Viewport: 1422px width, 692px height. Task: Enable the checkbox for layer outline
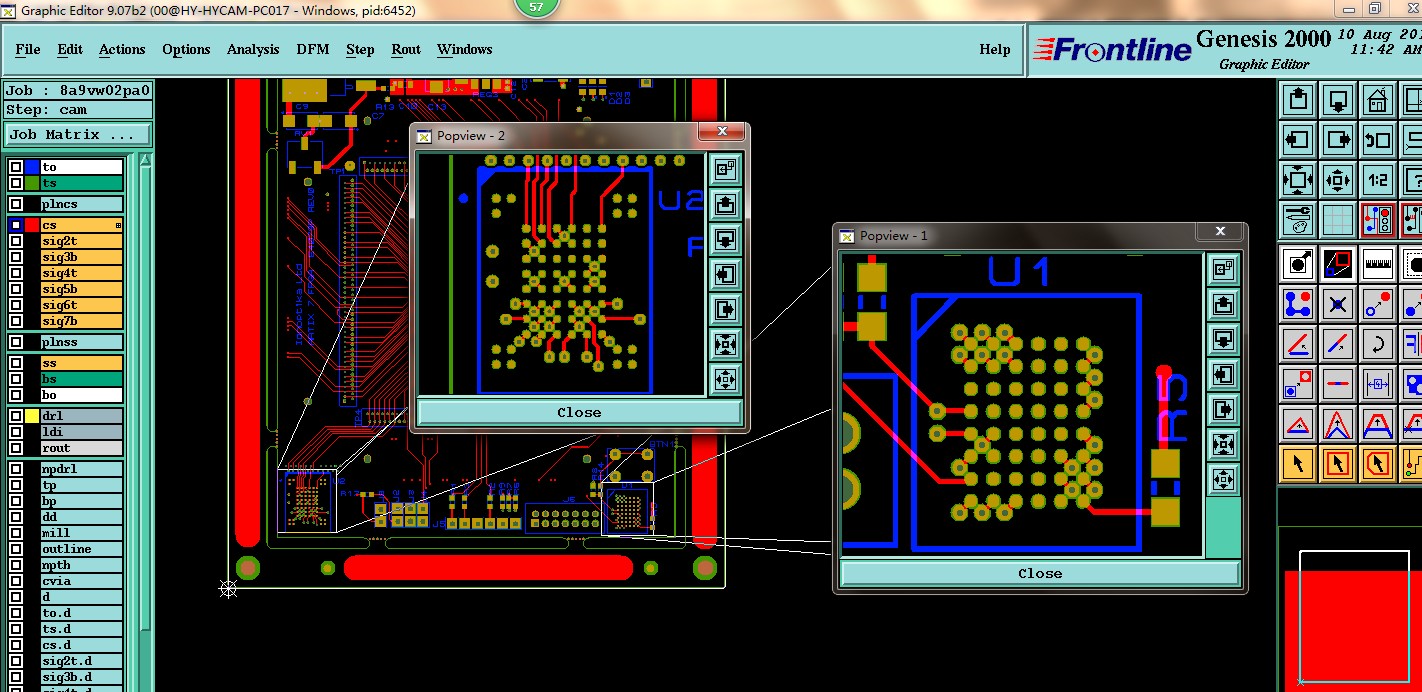point(15,549)
